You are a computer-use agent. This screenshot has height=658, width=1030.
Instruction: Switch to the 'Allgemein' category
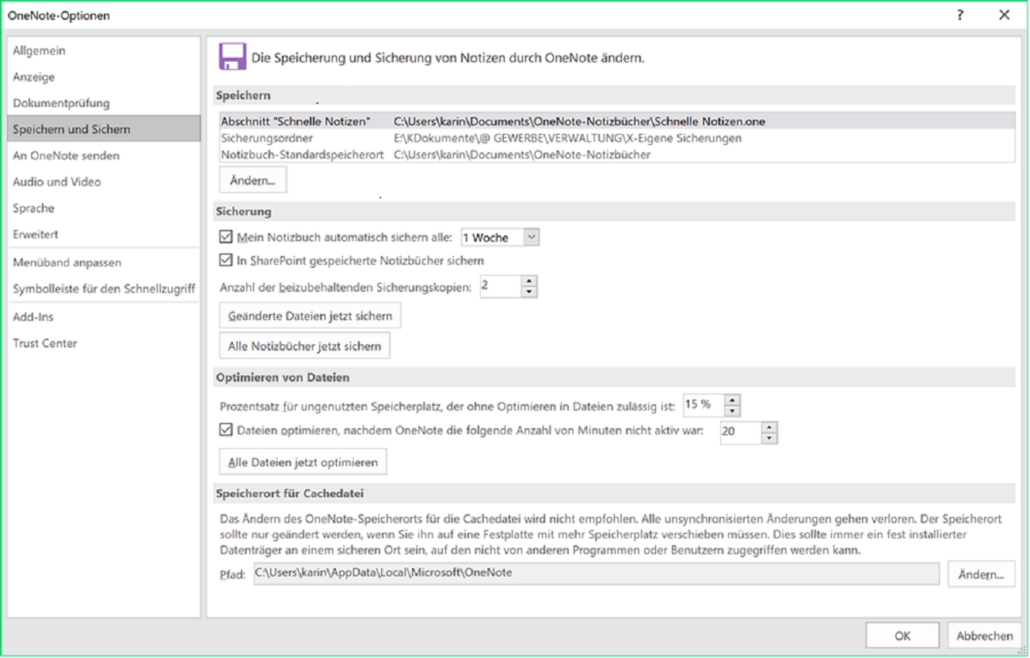pyautogui.click(x=44, y=50)
